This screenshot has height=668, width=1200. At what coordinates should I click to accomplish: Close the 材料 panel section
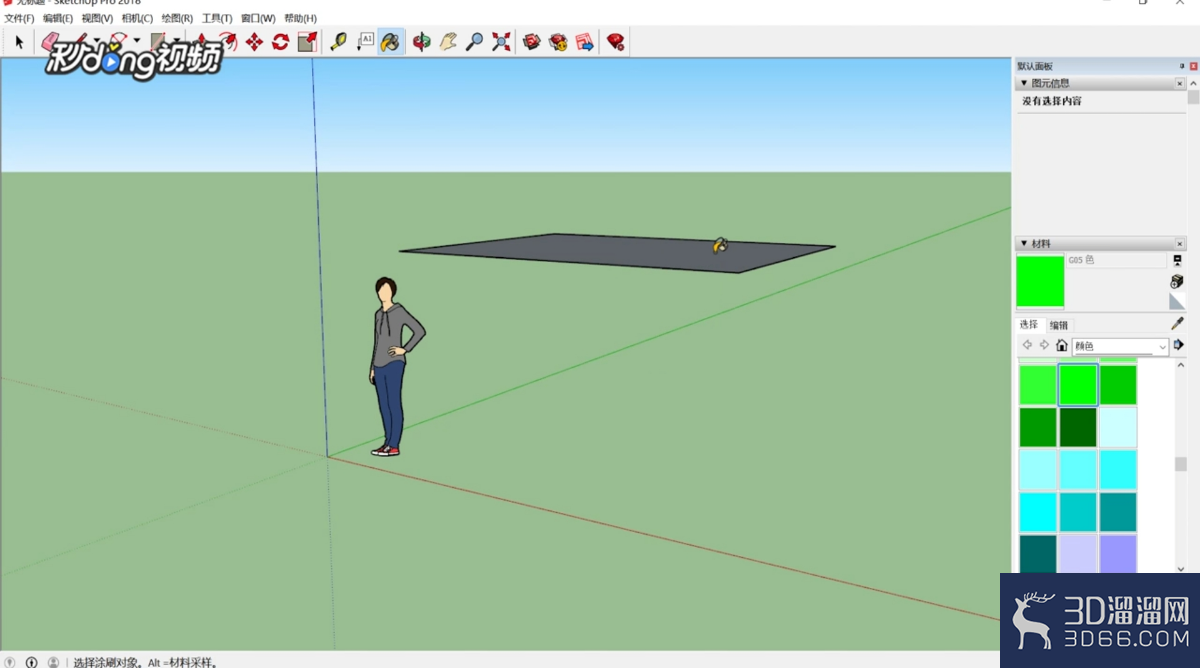(x=1180, y=243)
